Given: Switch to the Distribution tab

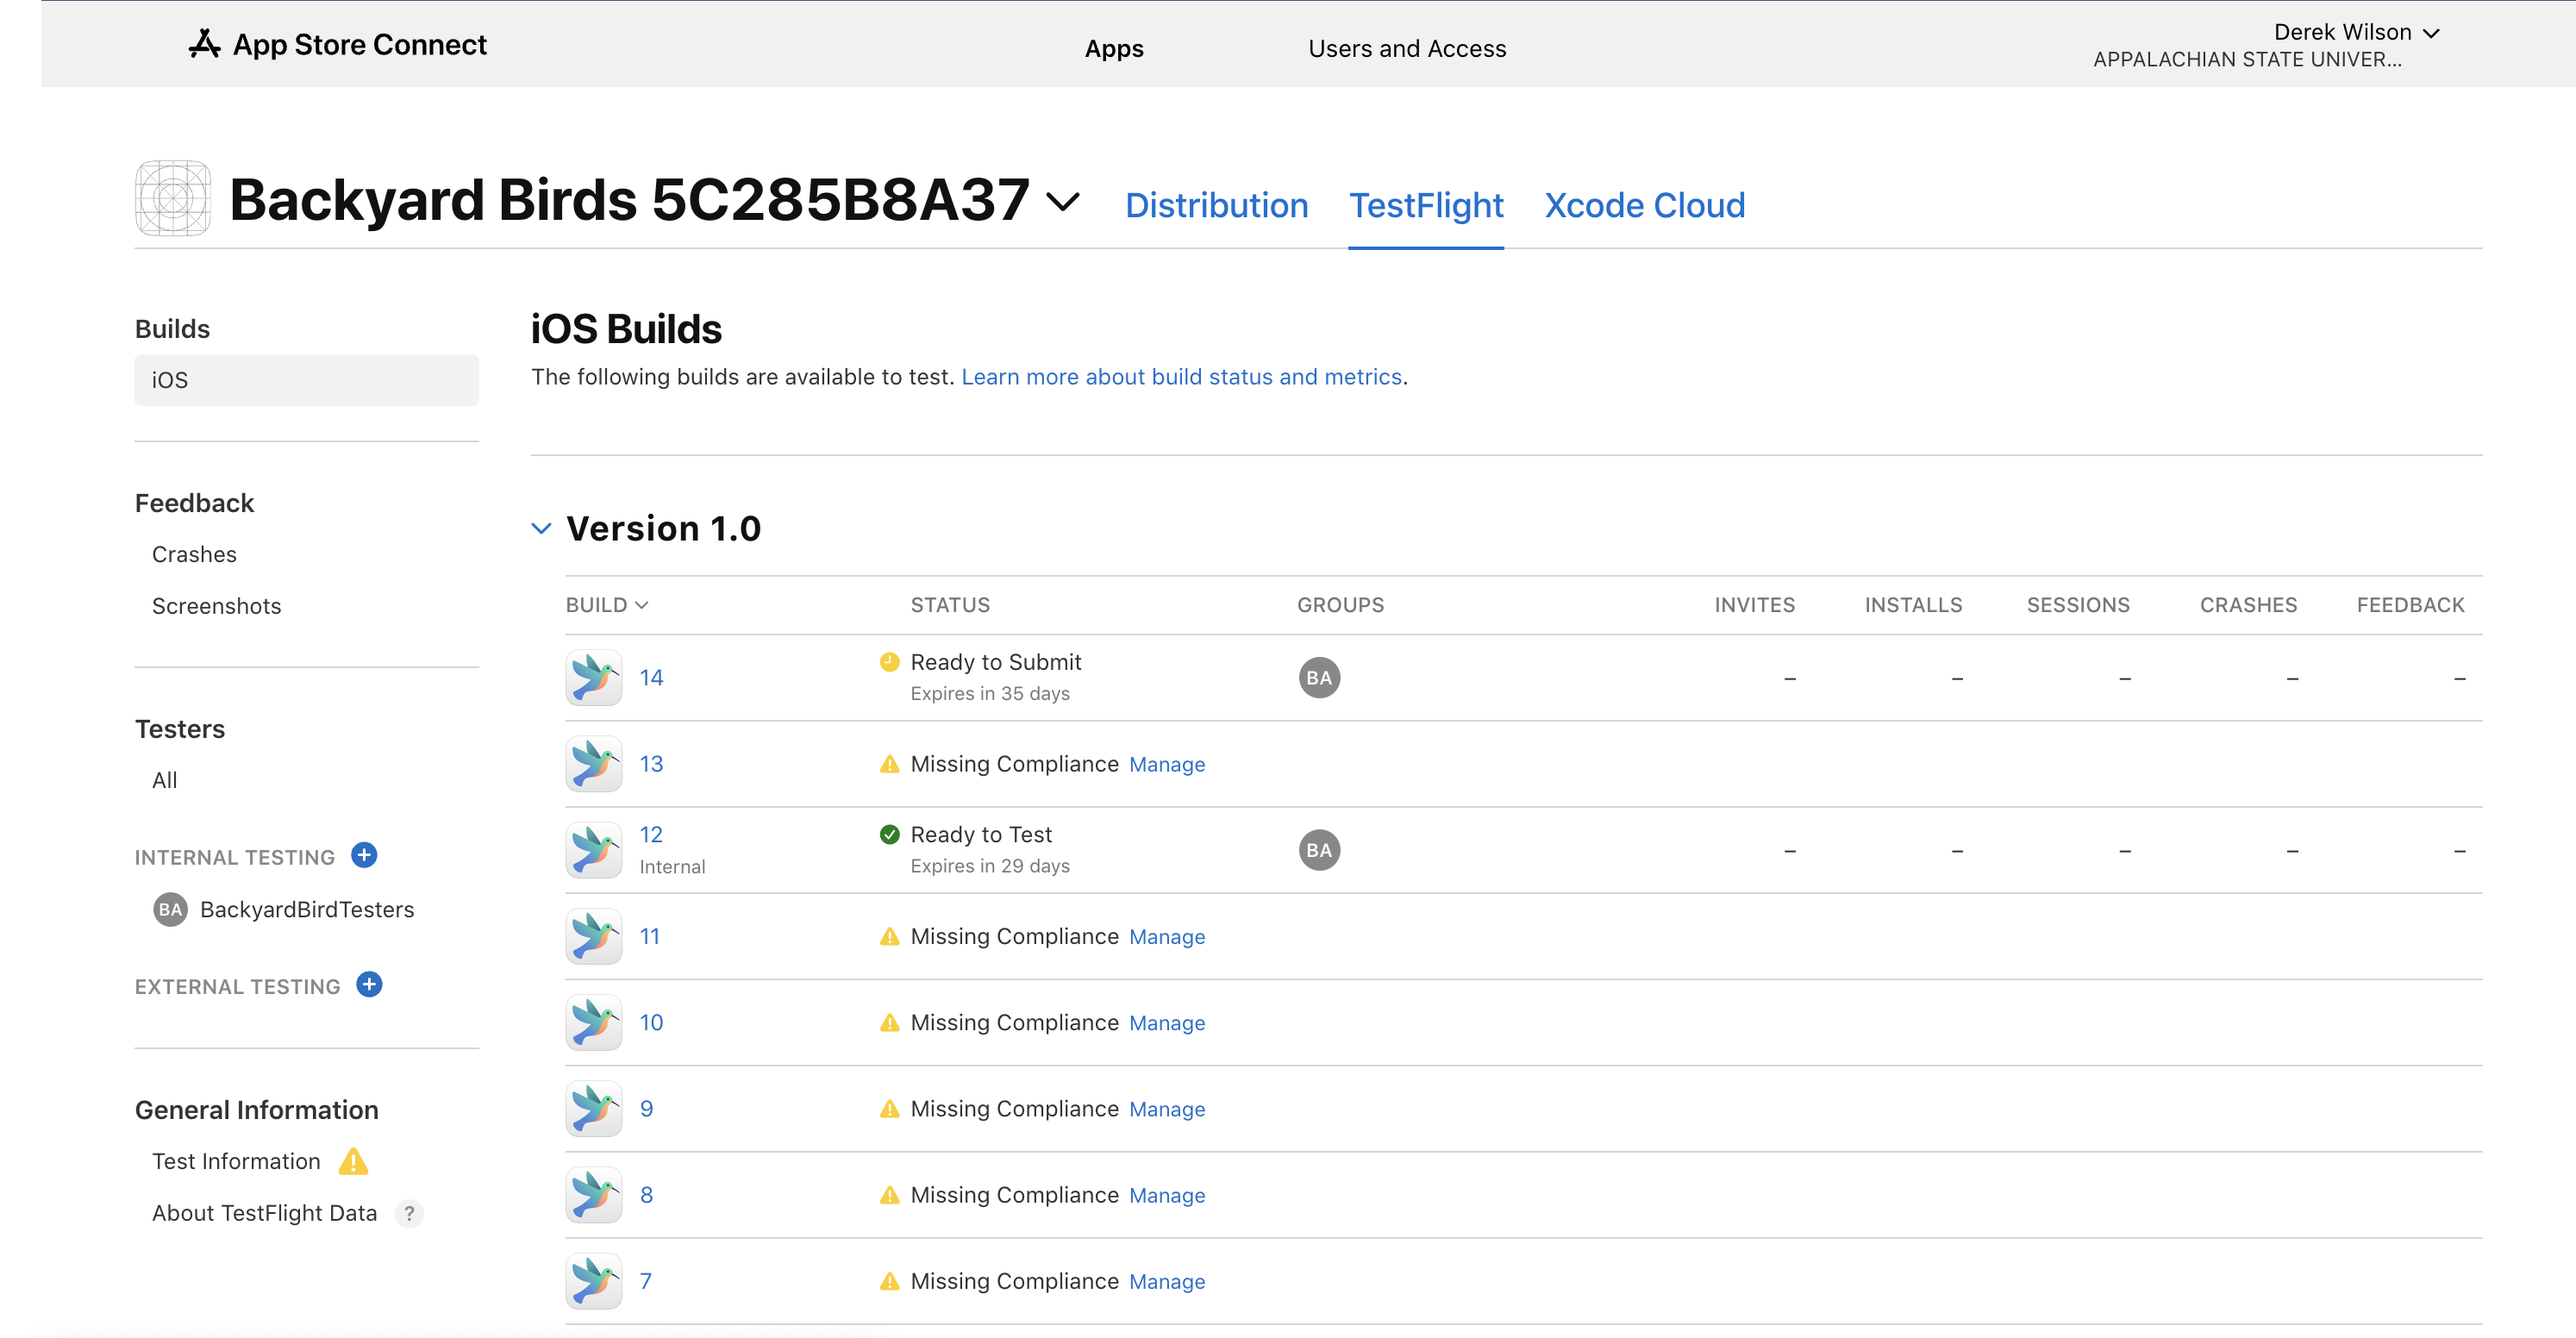Looking at the screenshot, I should pyautogui.click(x=1216, y=205).
